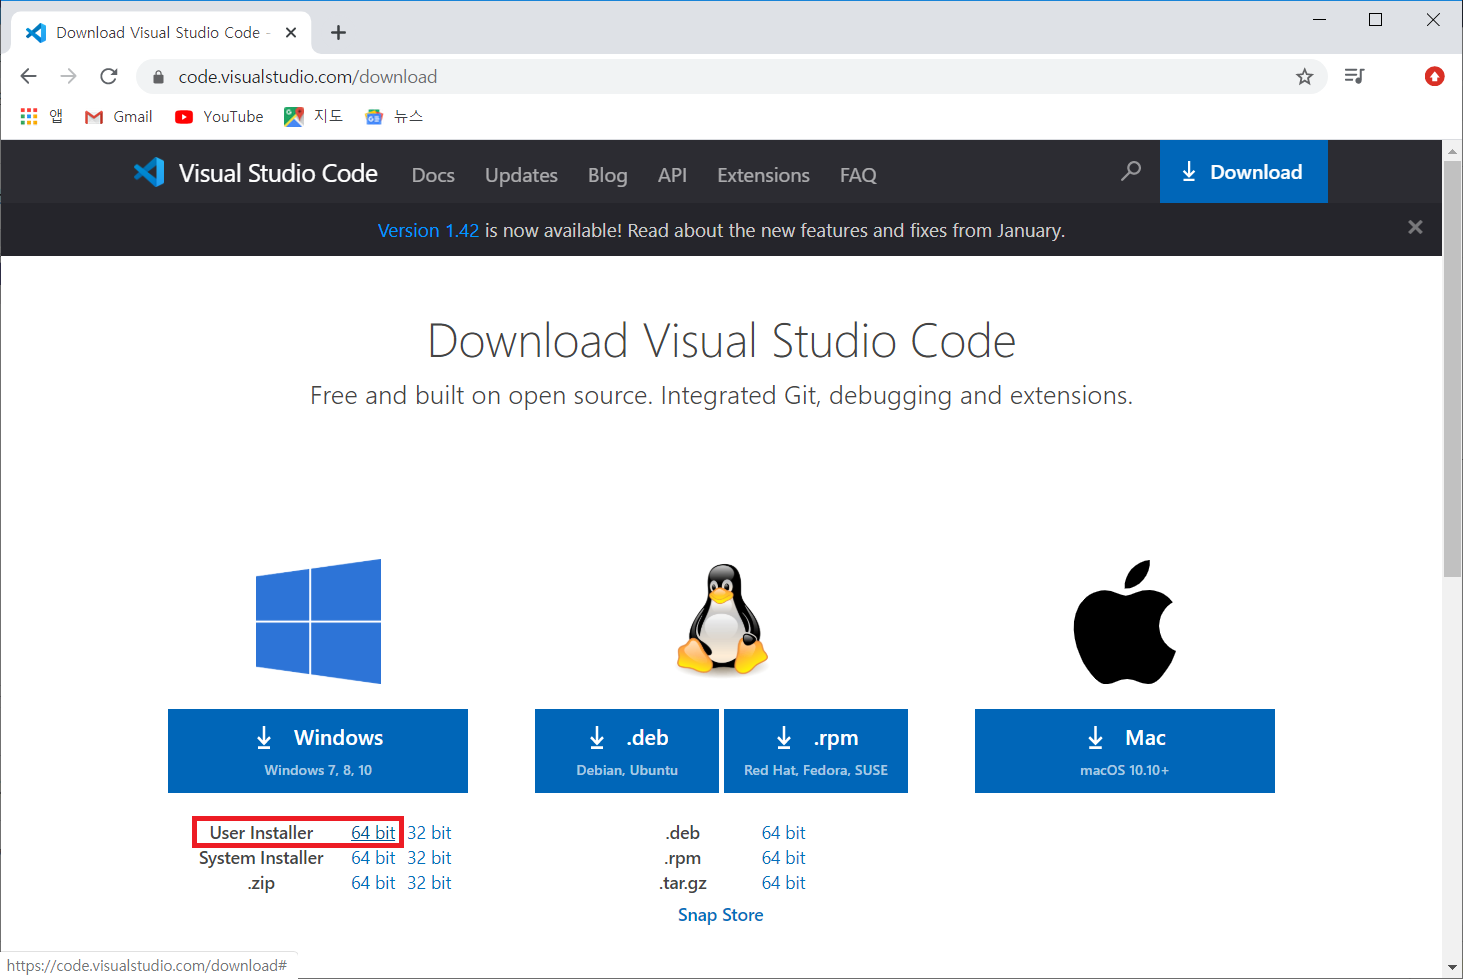Close the Download Visual Studio Code tab
Viewport: 1463px width, 979px height.
pos(291,33)
